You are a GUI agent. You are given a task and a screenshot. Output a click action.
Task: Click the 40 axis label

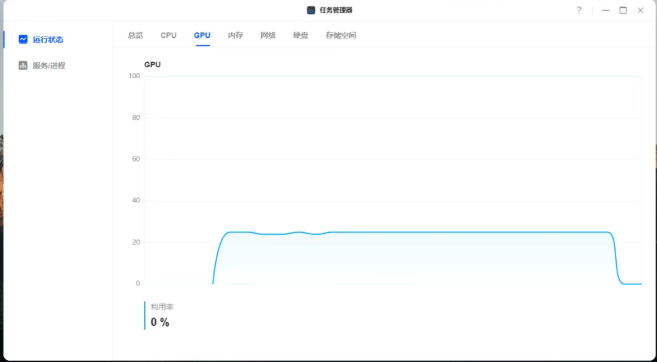point(136,201)
